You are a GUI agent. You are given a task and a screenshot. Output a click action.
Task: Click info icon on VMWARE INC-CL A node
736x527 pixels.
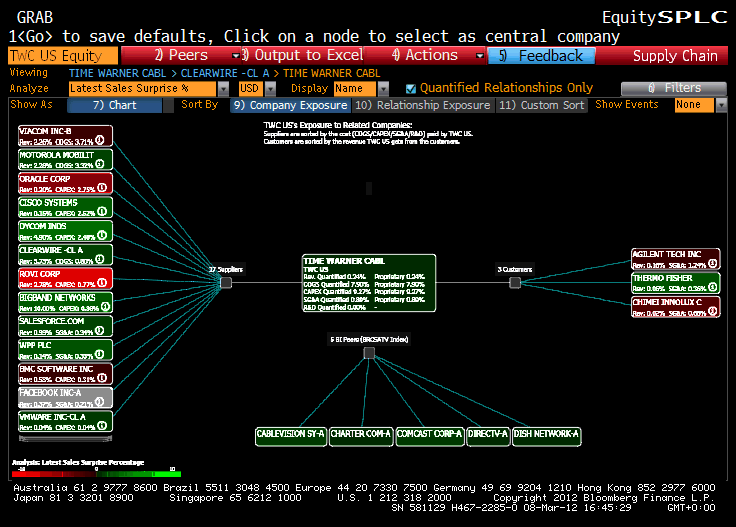pyautogui.click(x=102, y=426)
